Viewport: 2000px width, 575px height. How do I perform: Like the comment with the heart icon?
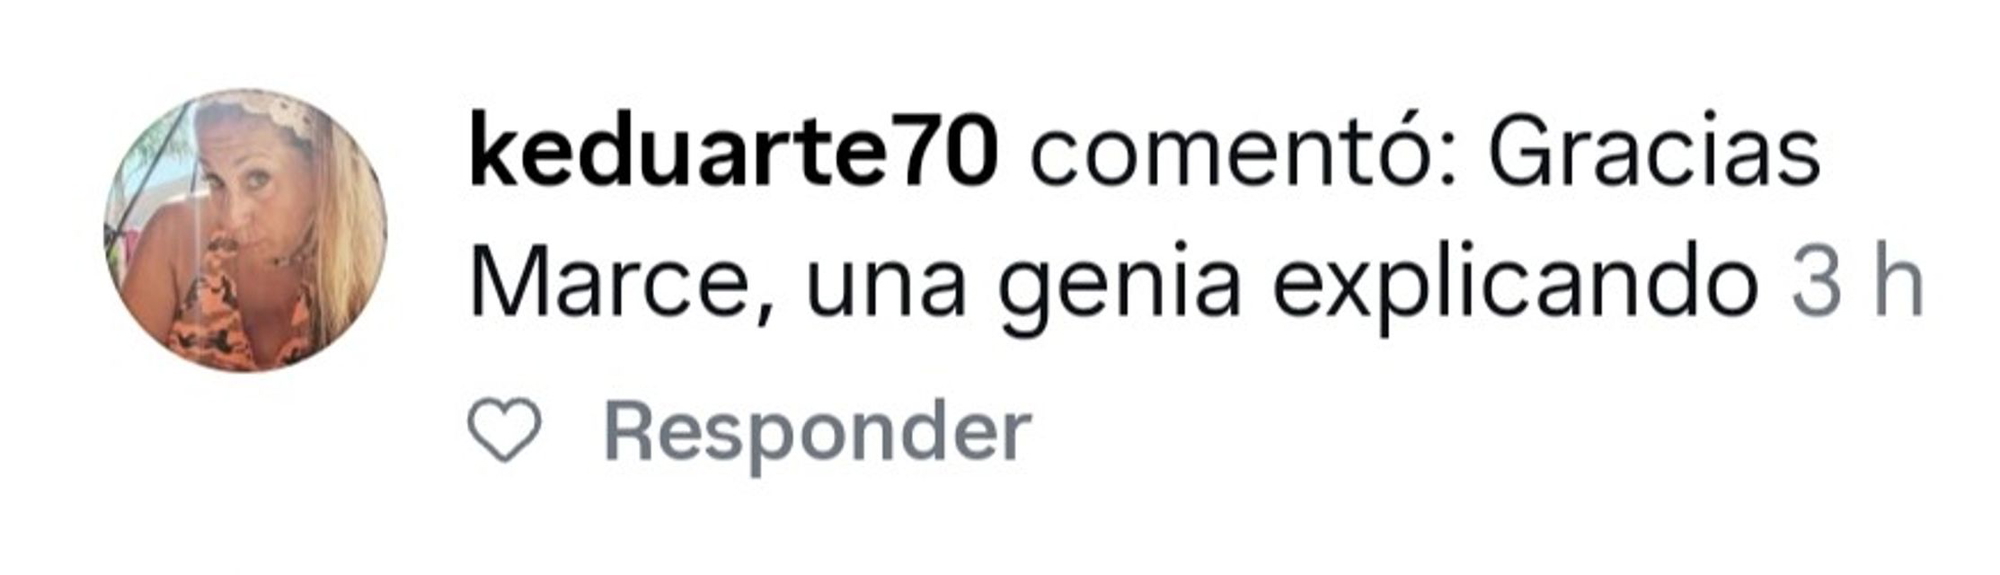click(x=504, y=430)
